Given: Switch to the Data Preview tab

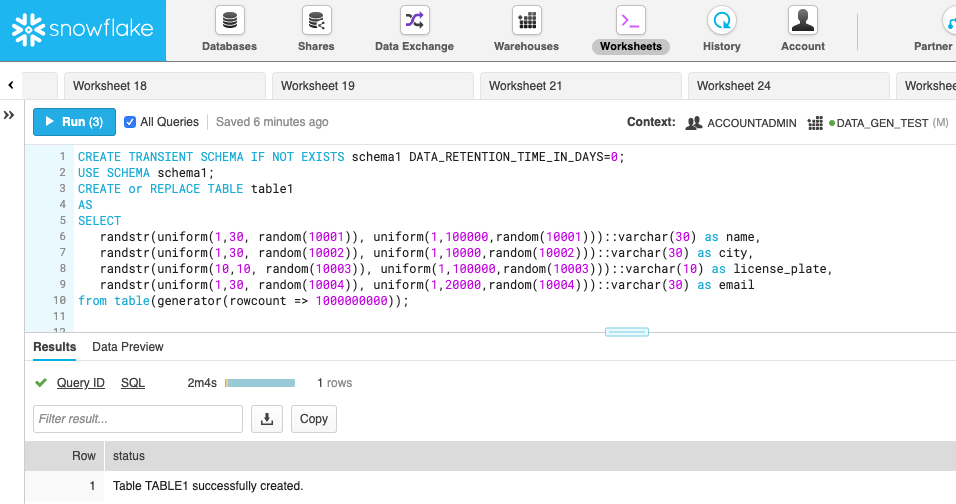Looking at the screenshot, I should click(128, 347).
